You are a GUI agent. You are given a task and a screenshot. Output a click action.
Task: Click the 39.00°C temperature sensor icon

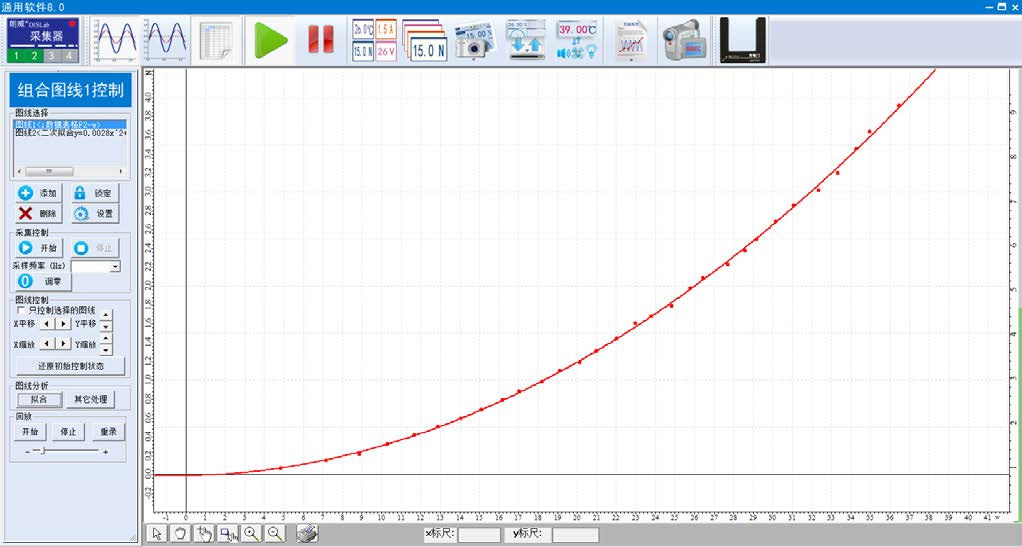(577, 40)
